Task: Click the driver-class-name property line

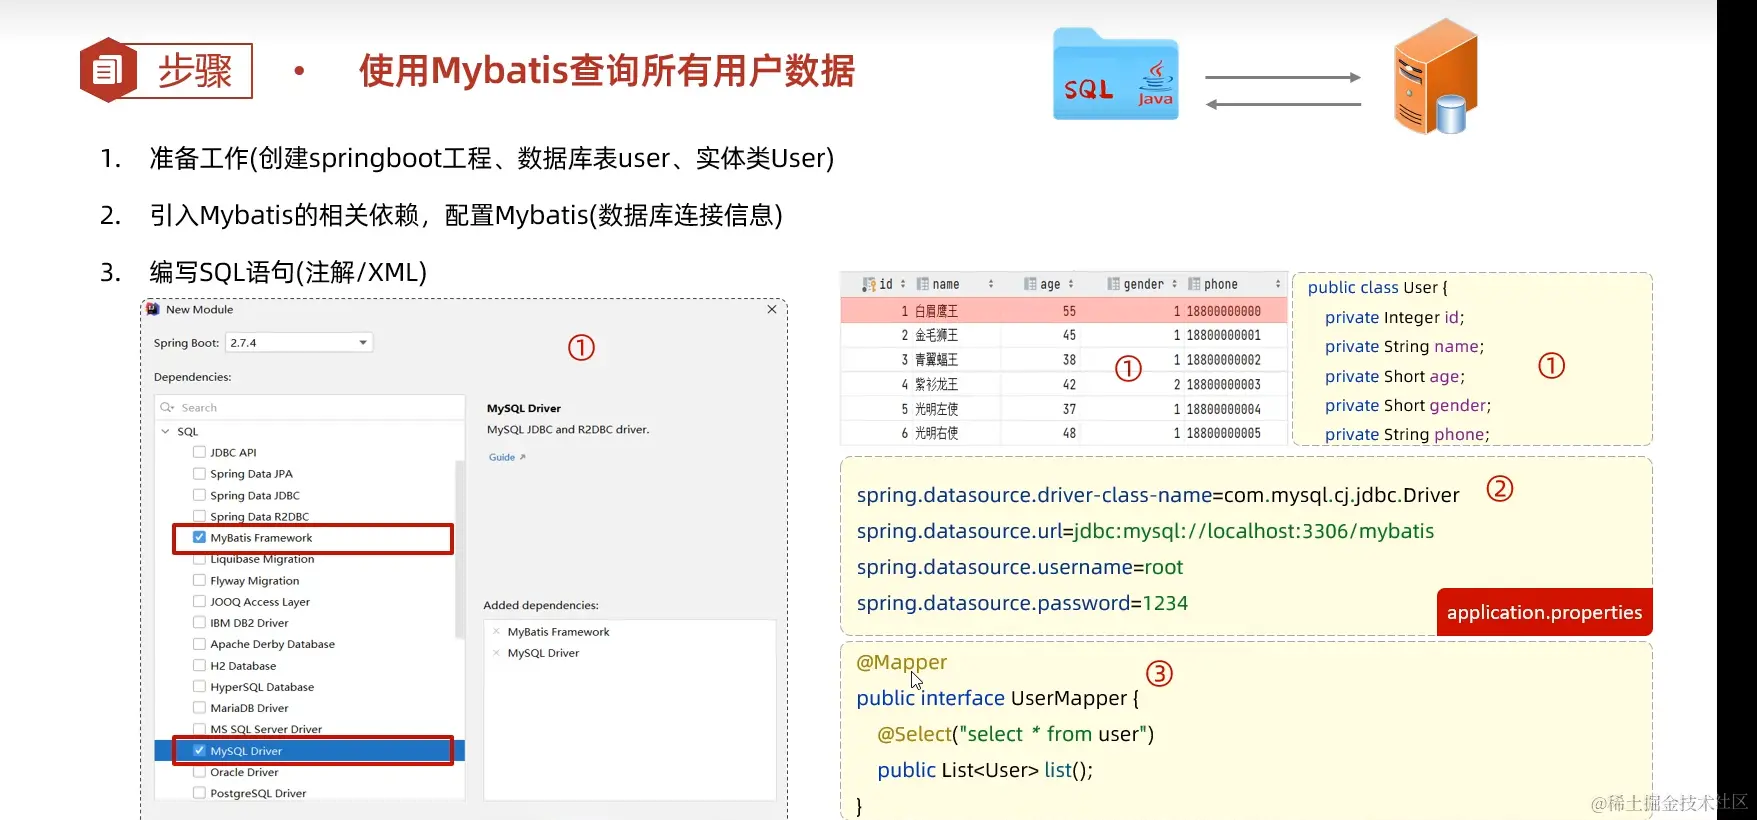Action: click(1158, 495)
